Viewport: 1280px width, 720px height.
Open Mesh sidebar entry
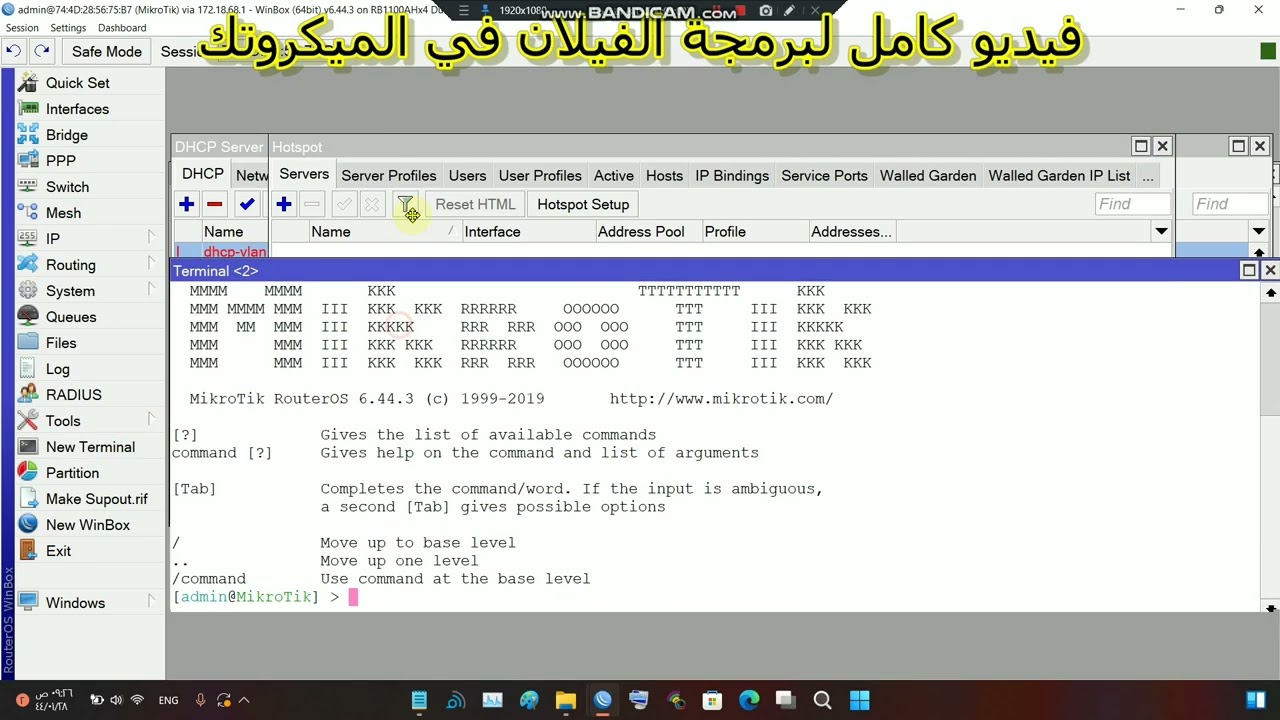63,213
